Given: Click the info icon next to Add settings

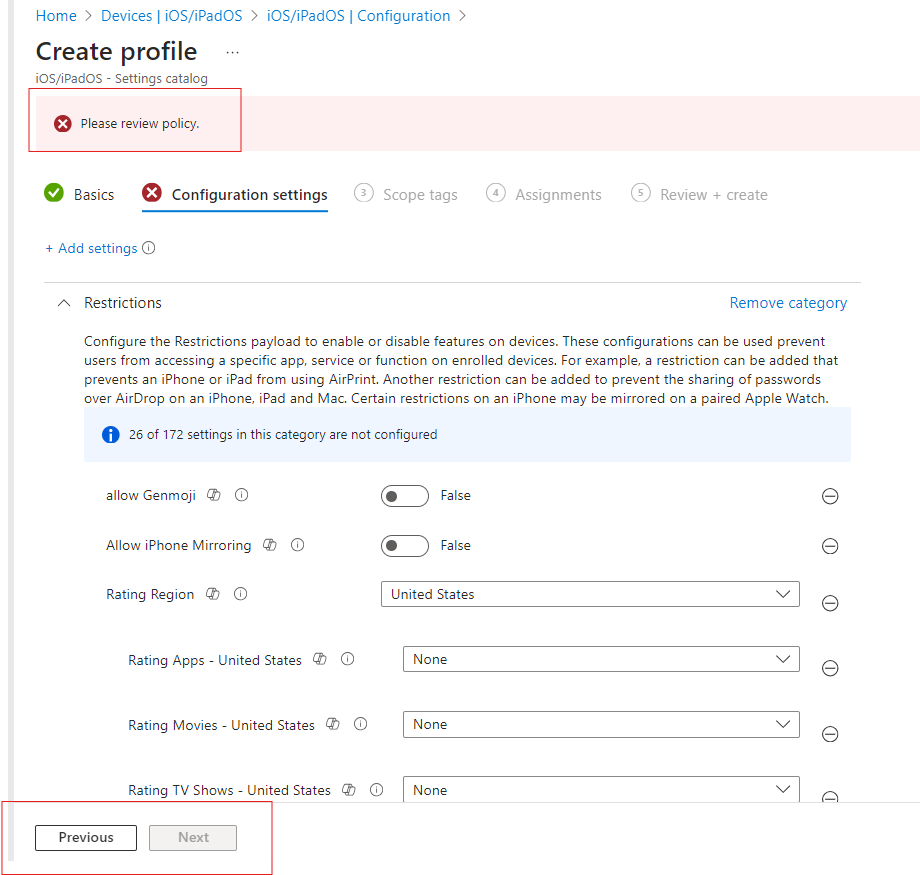Looking at the screenshot, I should 148,247.
